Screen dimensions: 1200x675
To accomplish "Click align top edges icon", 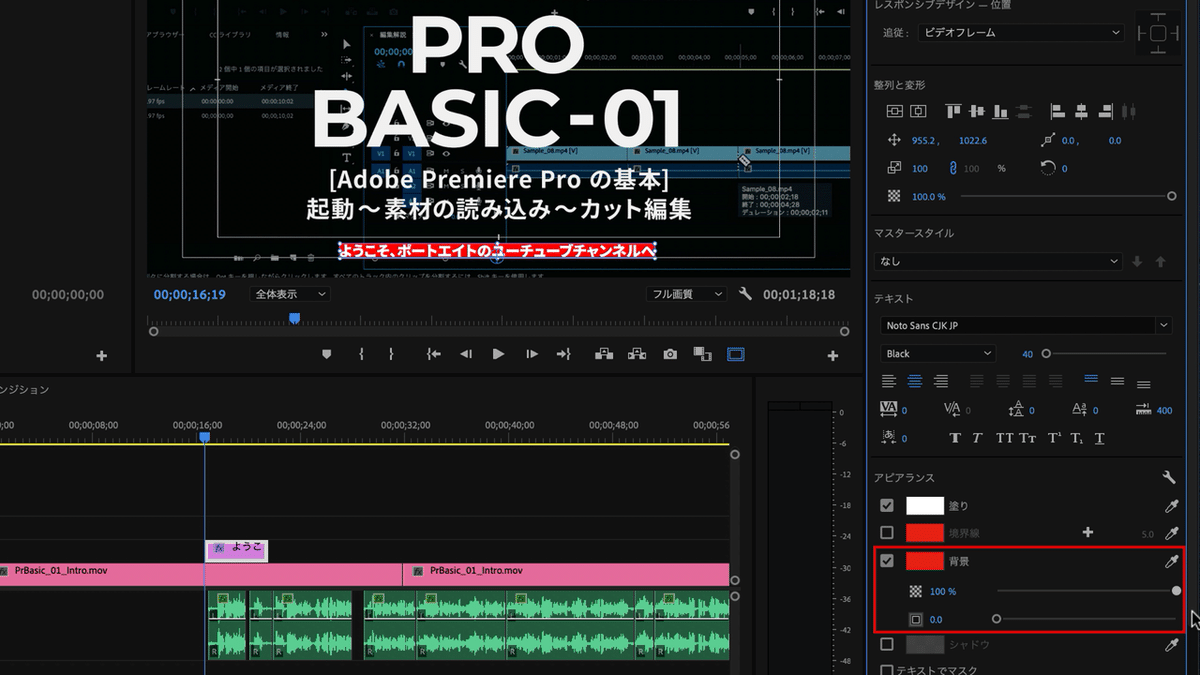I will point(954,112).
